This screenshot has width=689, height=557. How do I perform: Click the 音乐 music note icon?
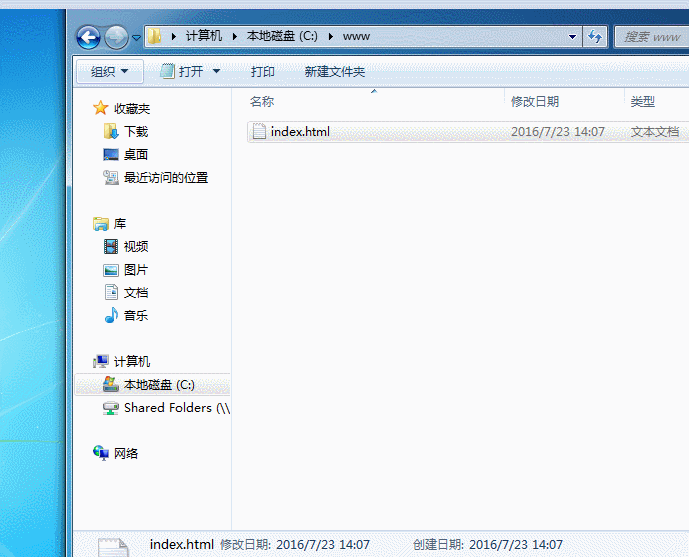coord(111,315)
